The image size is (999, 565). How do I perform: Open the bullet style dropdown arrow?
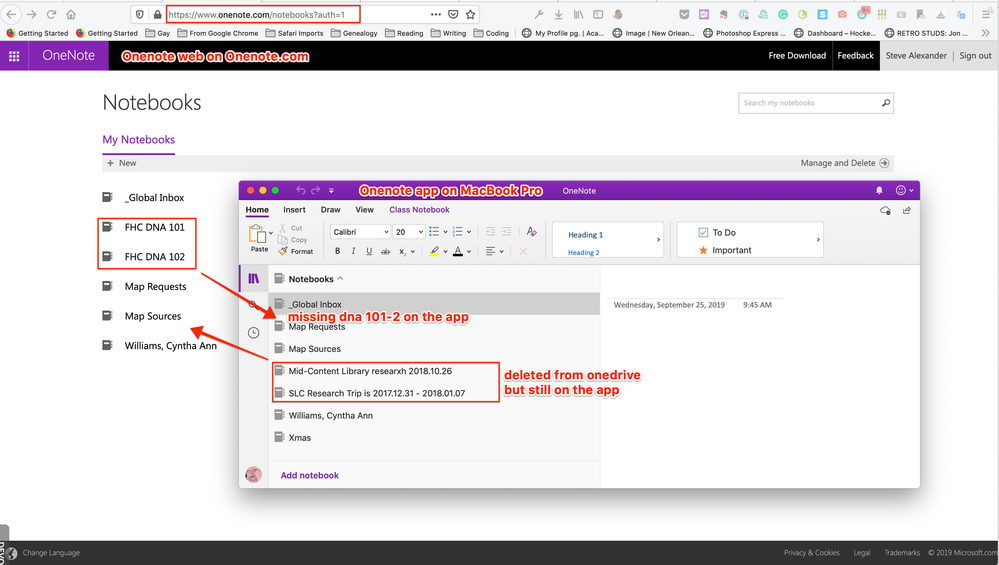click(445, 232)
